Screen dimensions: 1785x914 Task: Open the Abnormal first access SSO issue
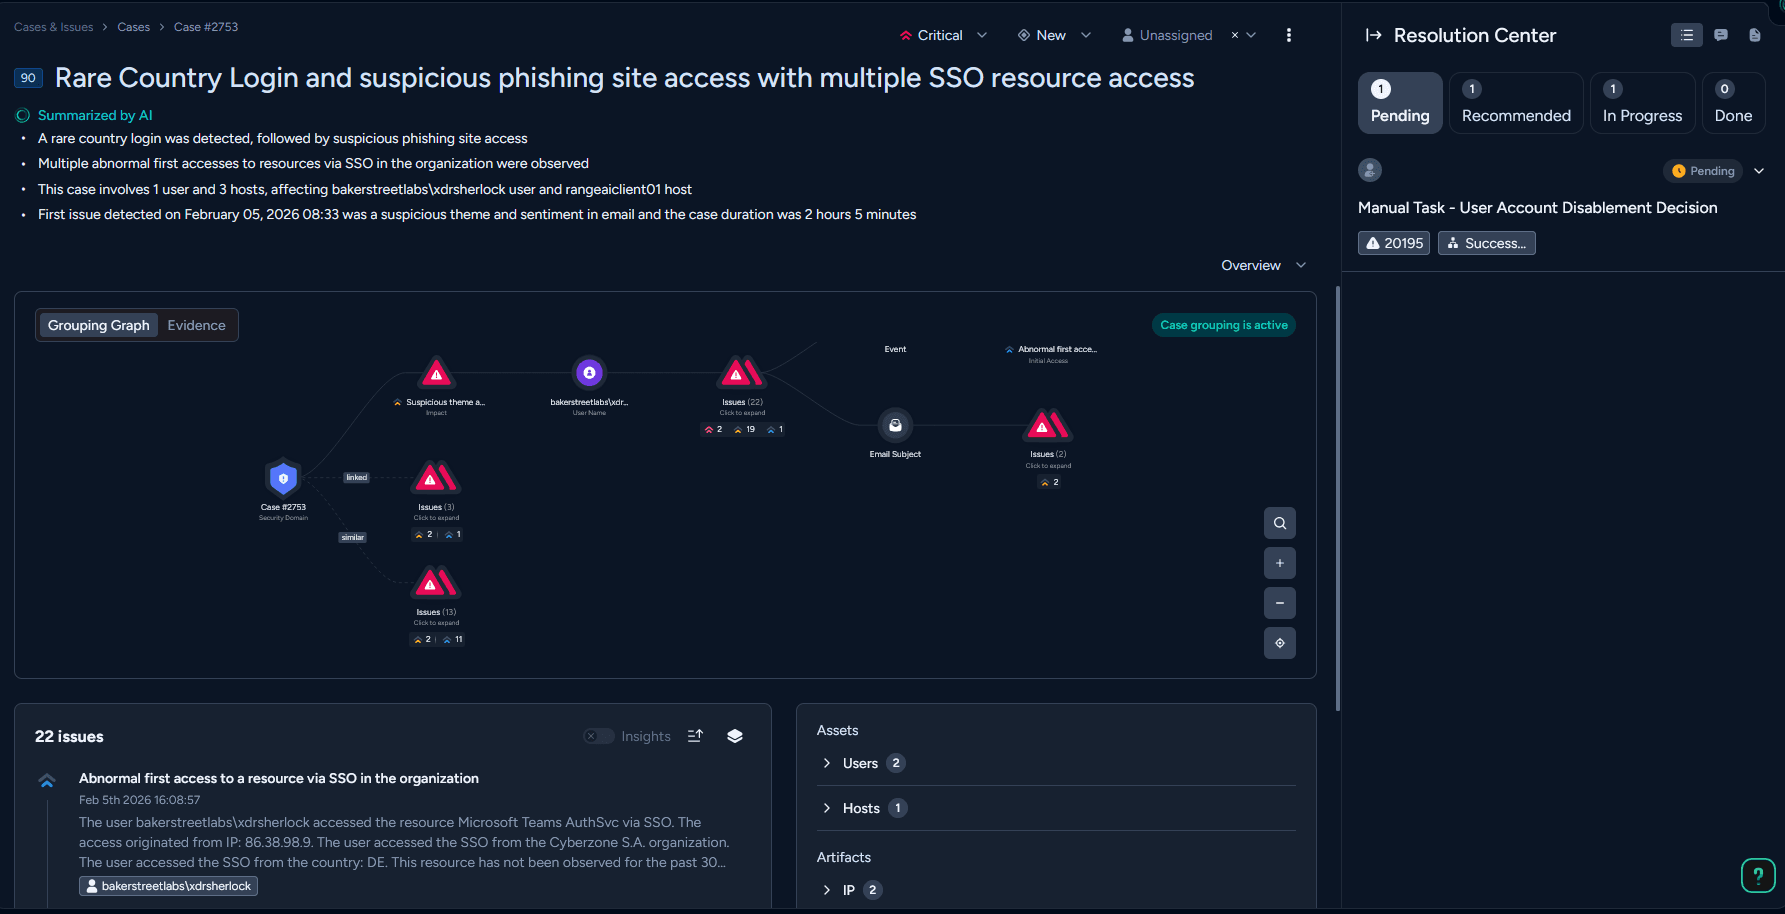[x=279, y=778]
